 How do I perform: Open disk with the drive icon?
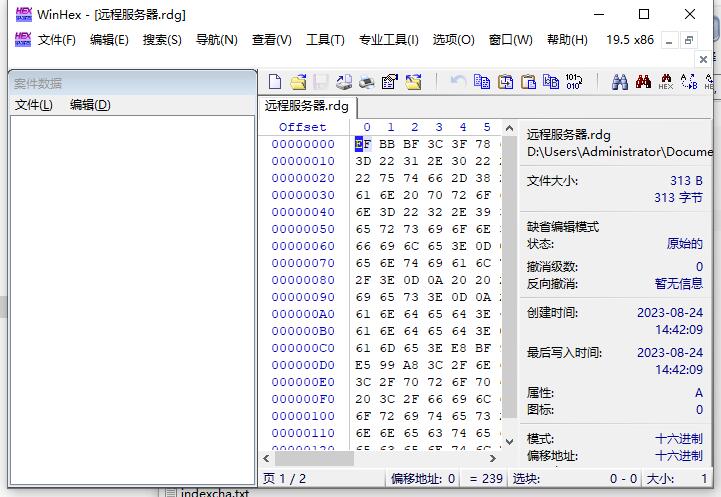click(344, 82)
